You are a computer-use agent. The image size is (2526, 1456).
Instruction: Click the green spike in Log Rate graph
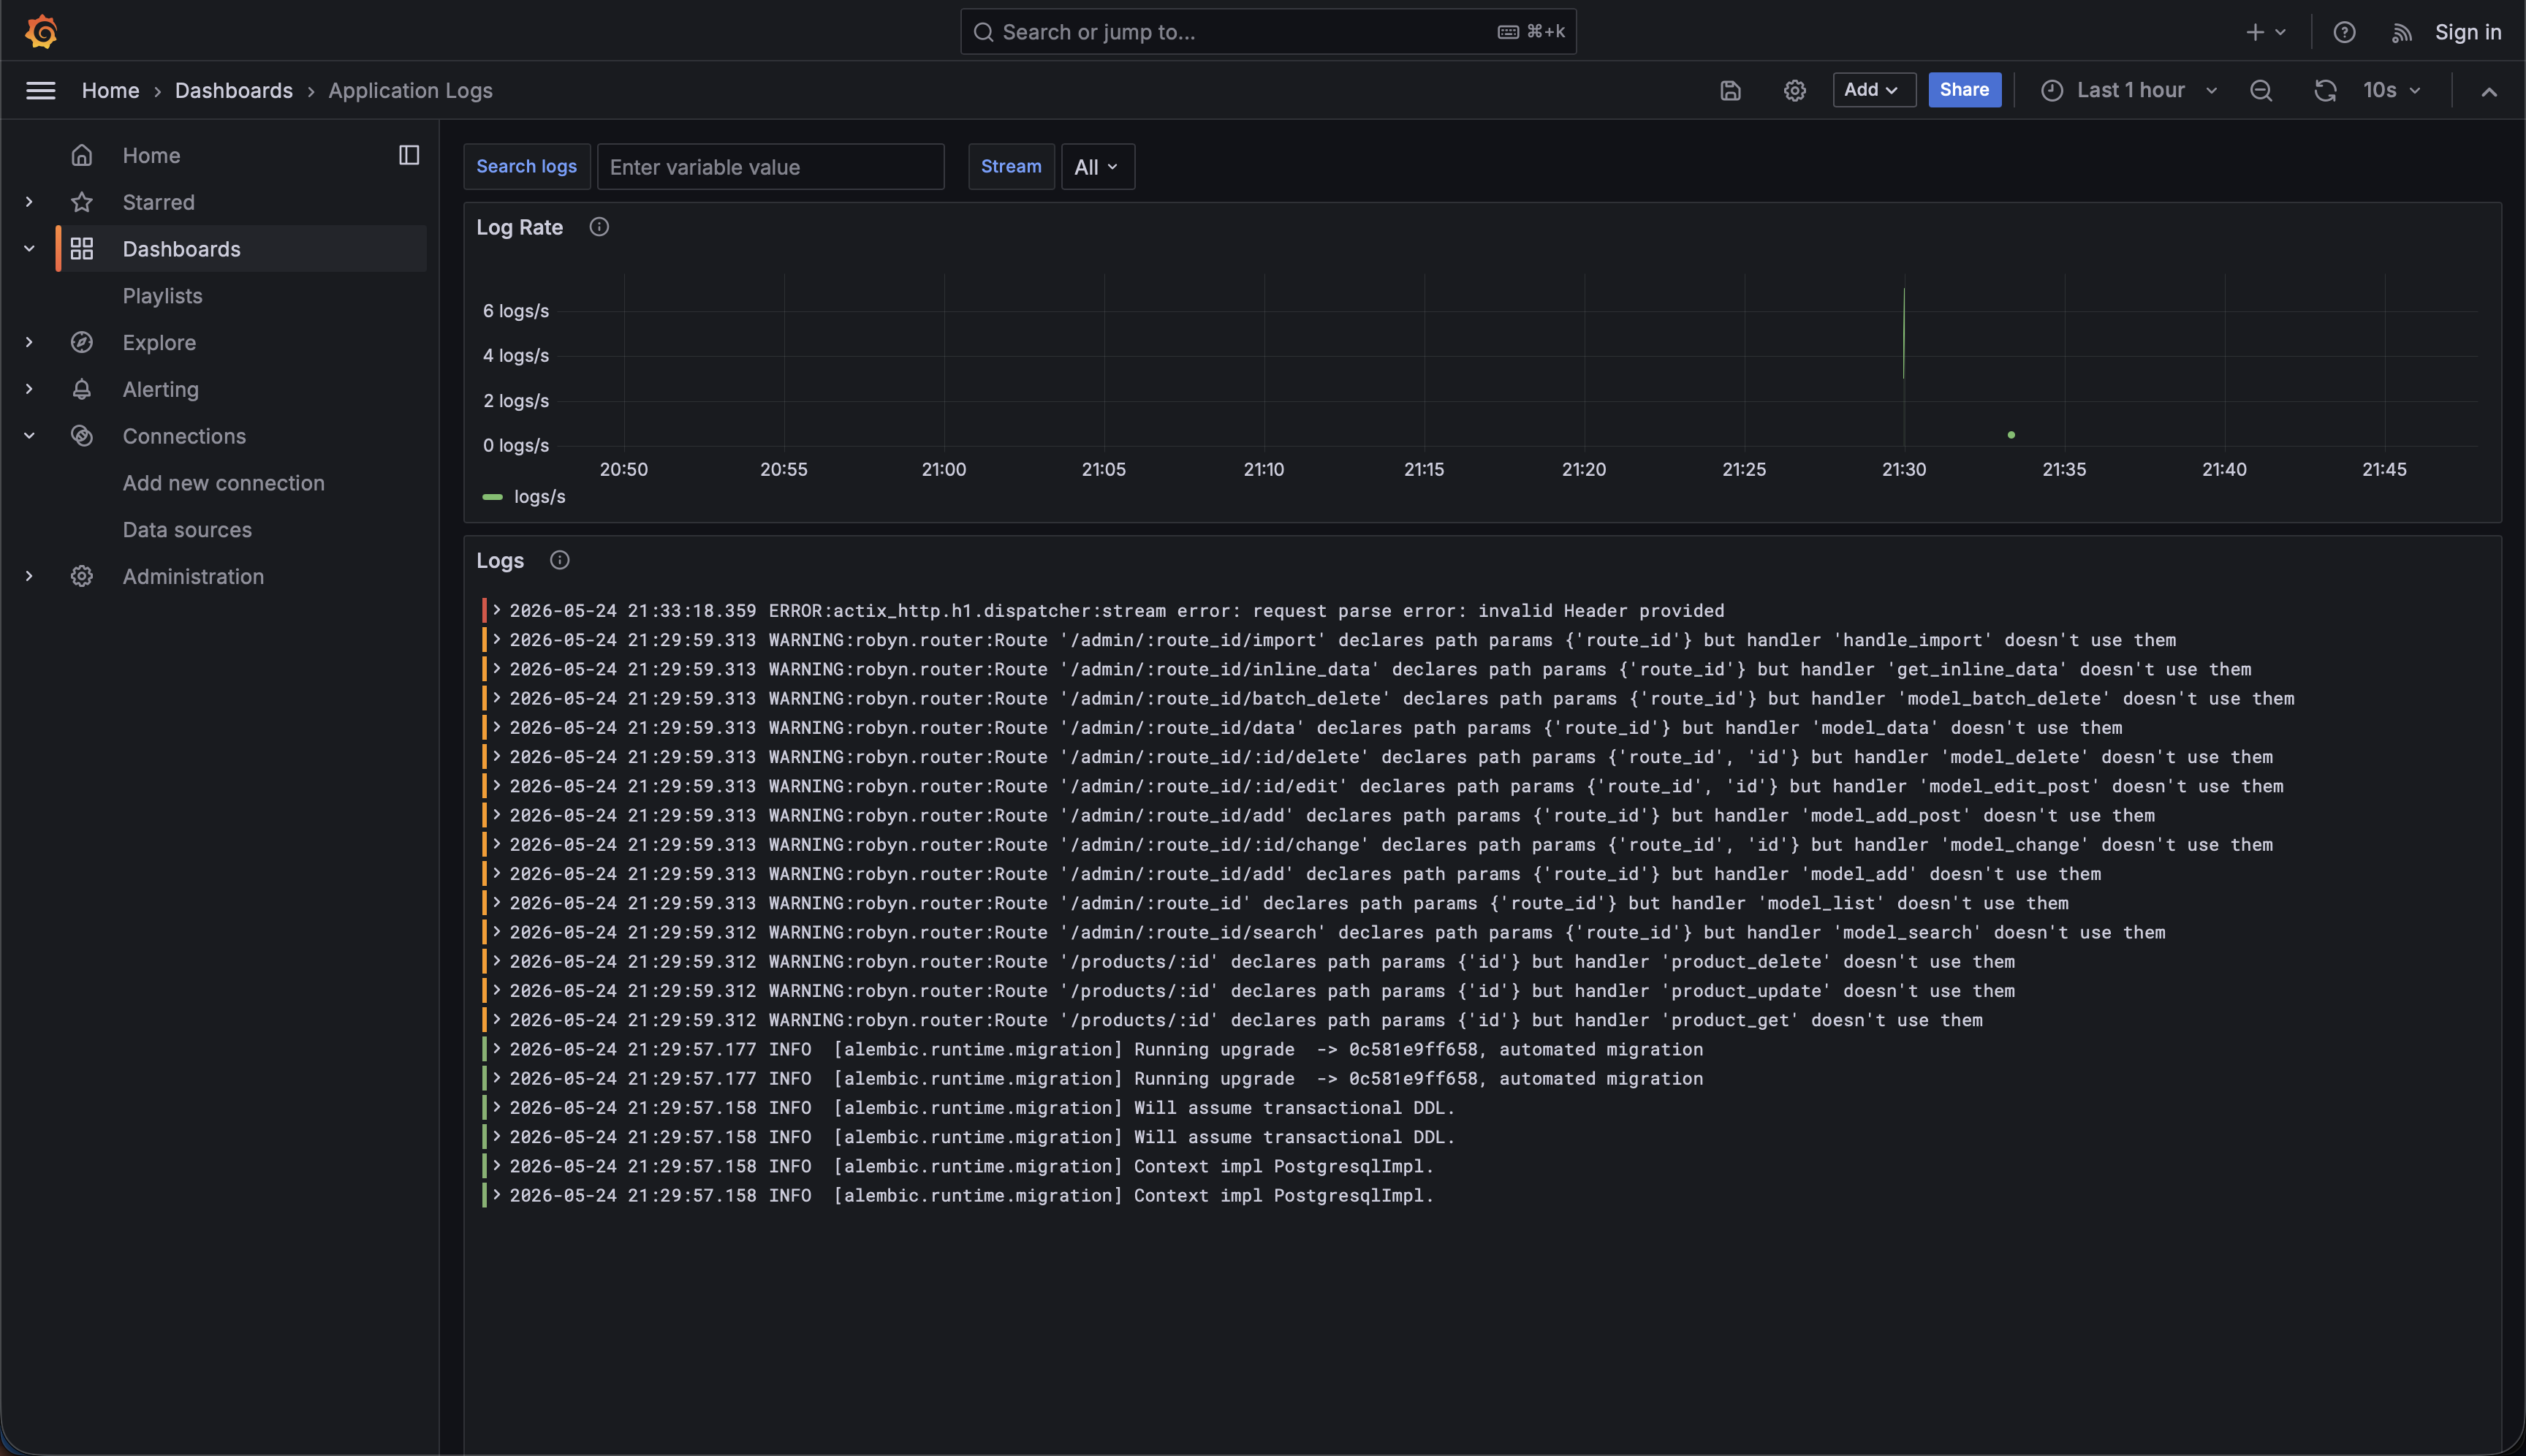point(1903,333)
